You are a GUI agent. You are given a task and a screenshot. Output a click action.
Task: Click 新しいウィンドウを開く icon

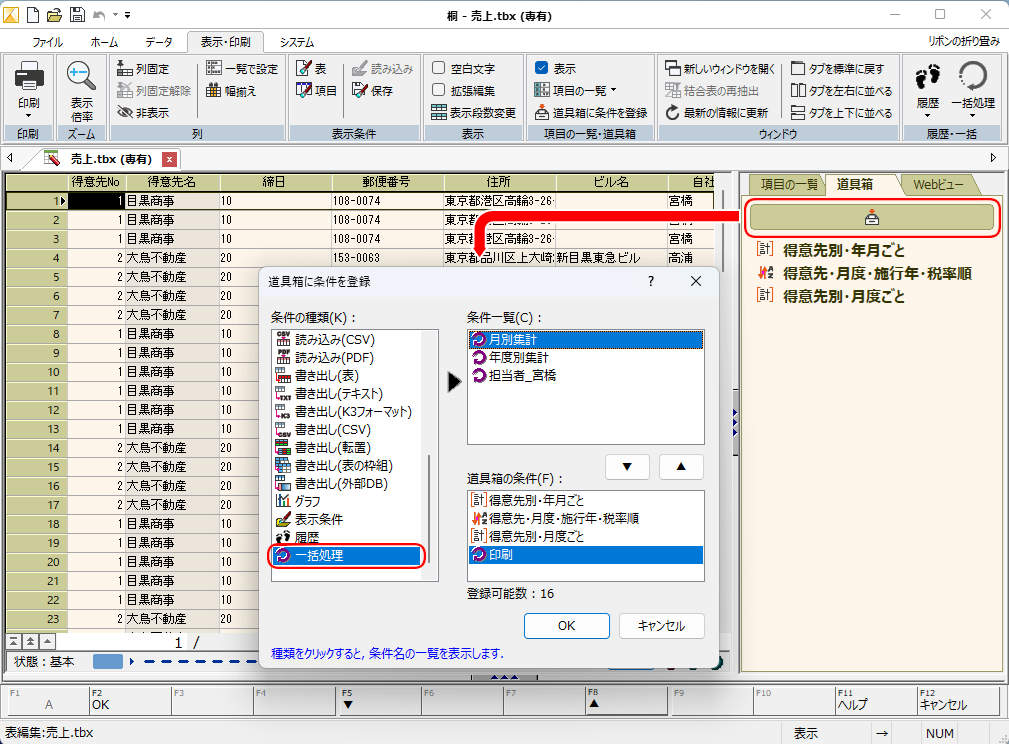tap(673, 69)
